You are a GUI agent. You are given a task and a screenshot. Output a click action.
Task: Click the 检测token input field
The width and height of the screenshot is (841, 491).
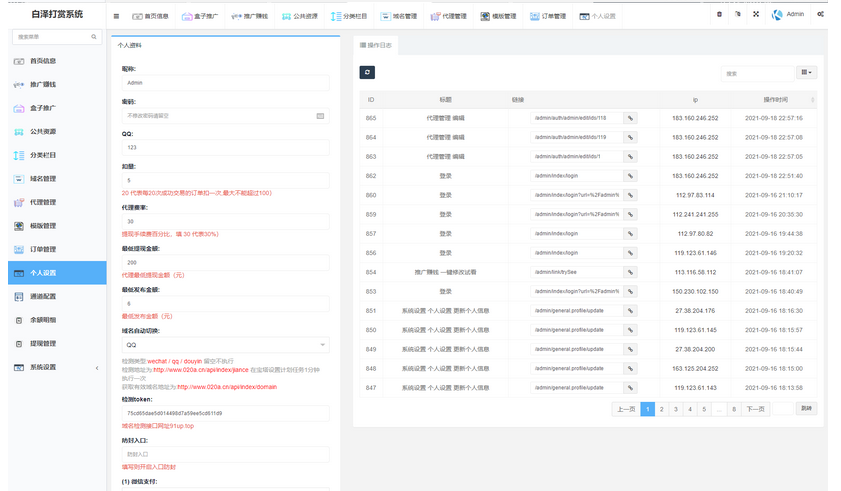point(225,414)
